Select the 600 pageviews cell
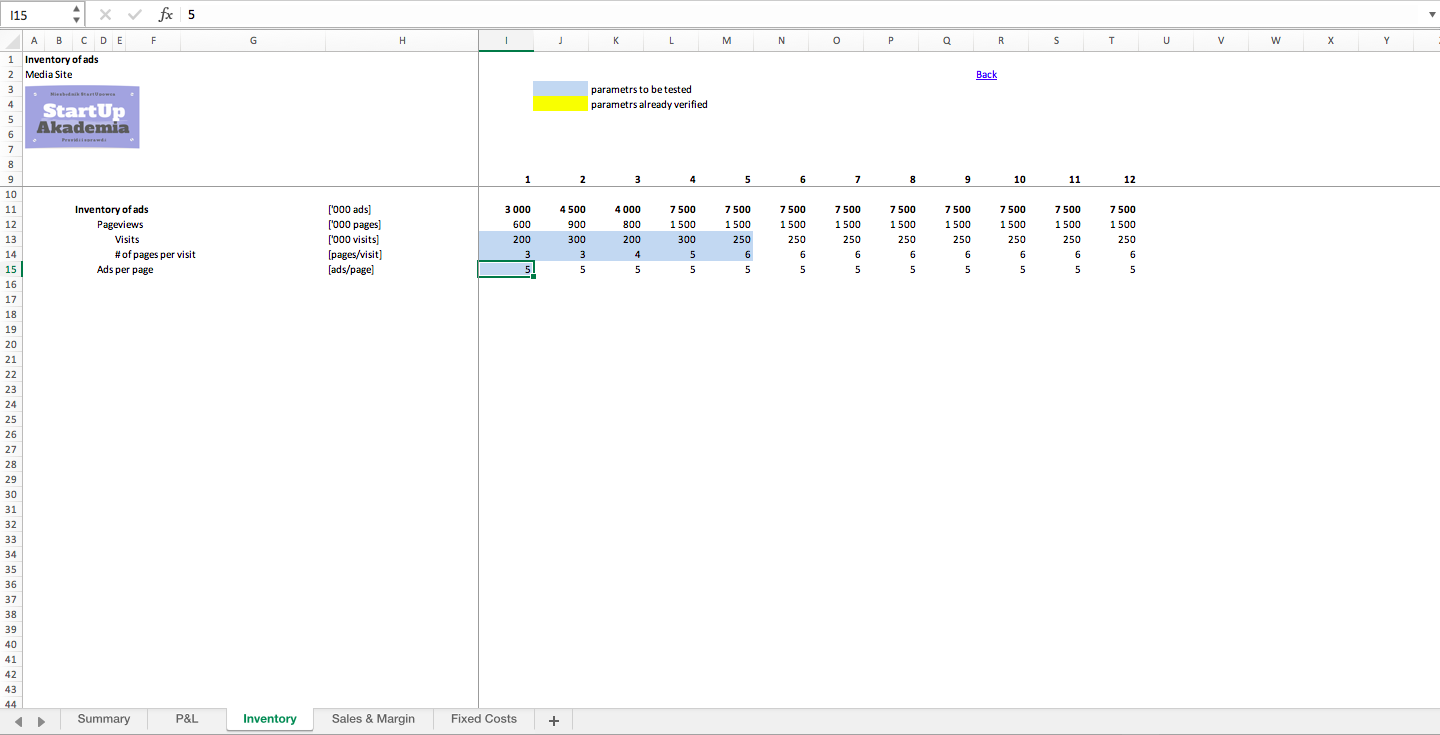This screenshot has height=735, width=1440. 506,225
